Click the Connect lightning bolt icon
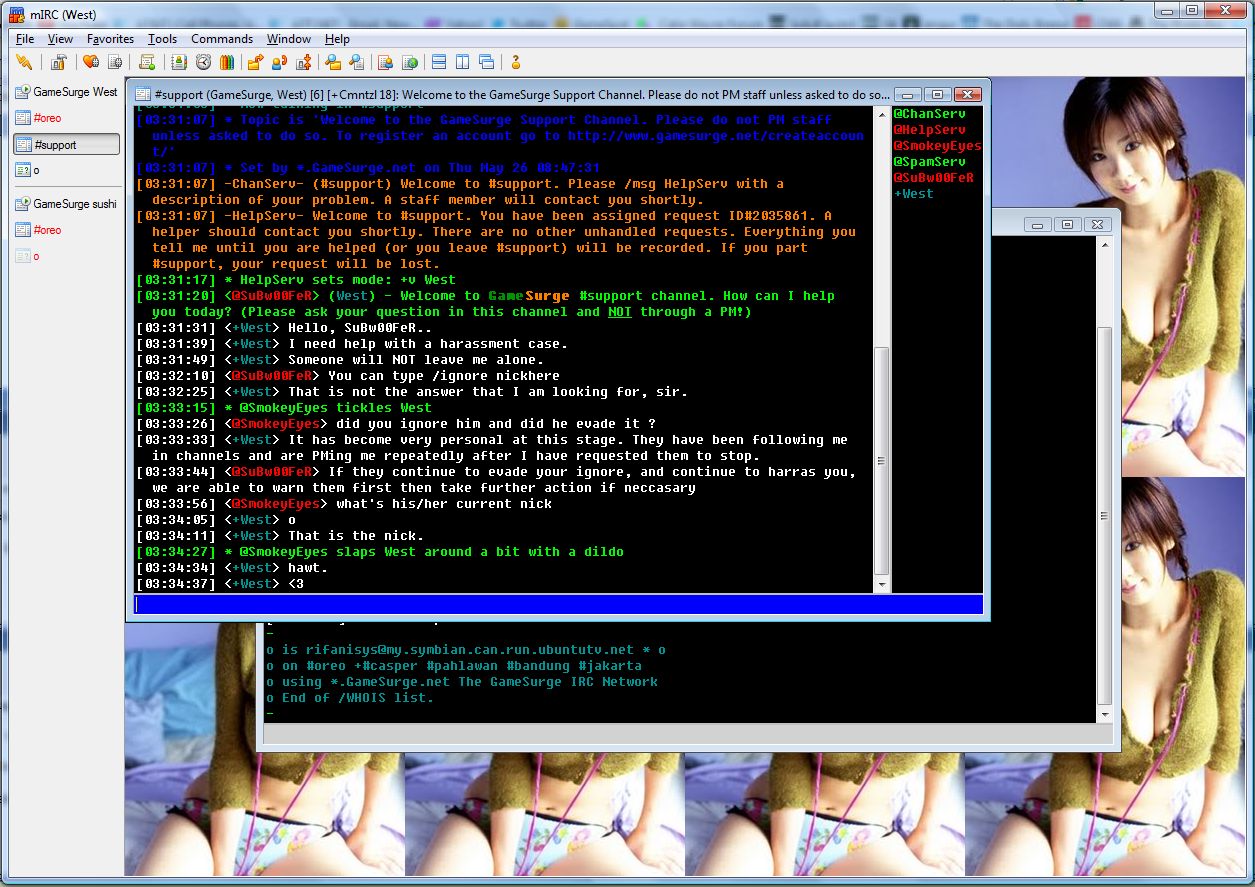 (x=24, y=62)
